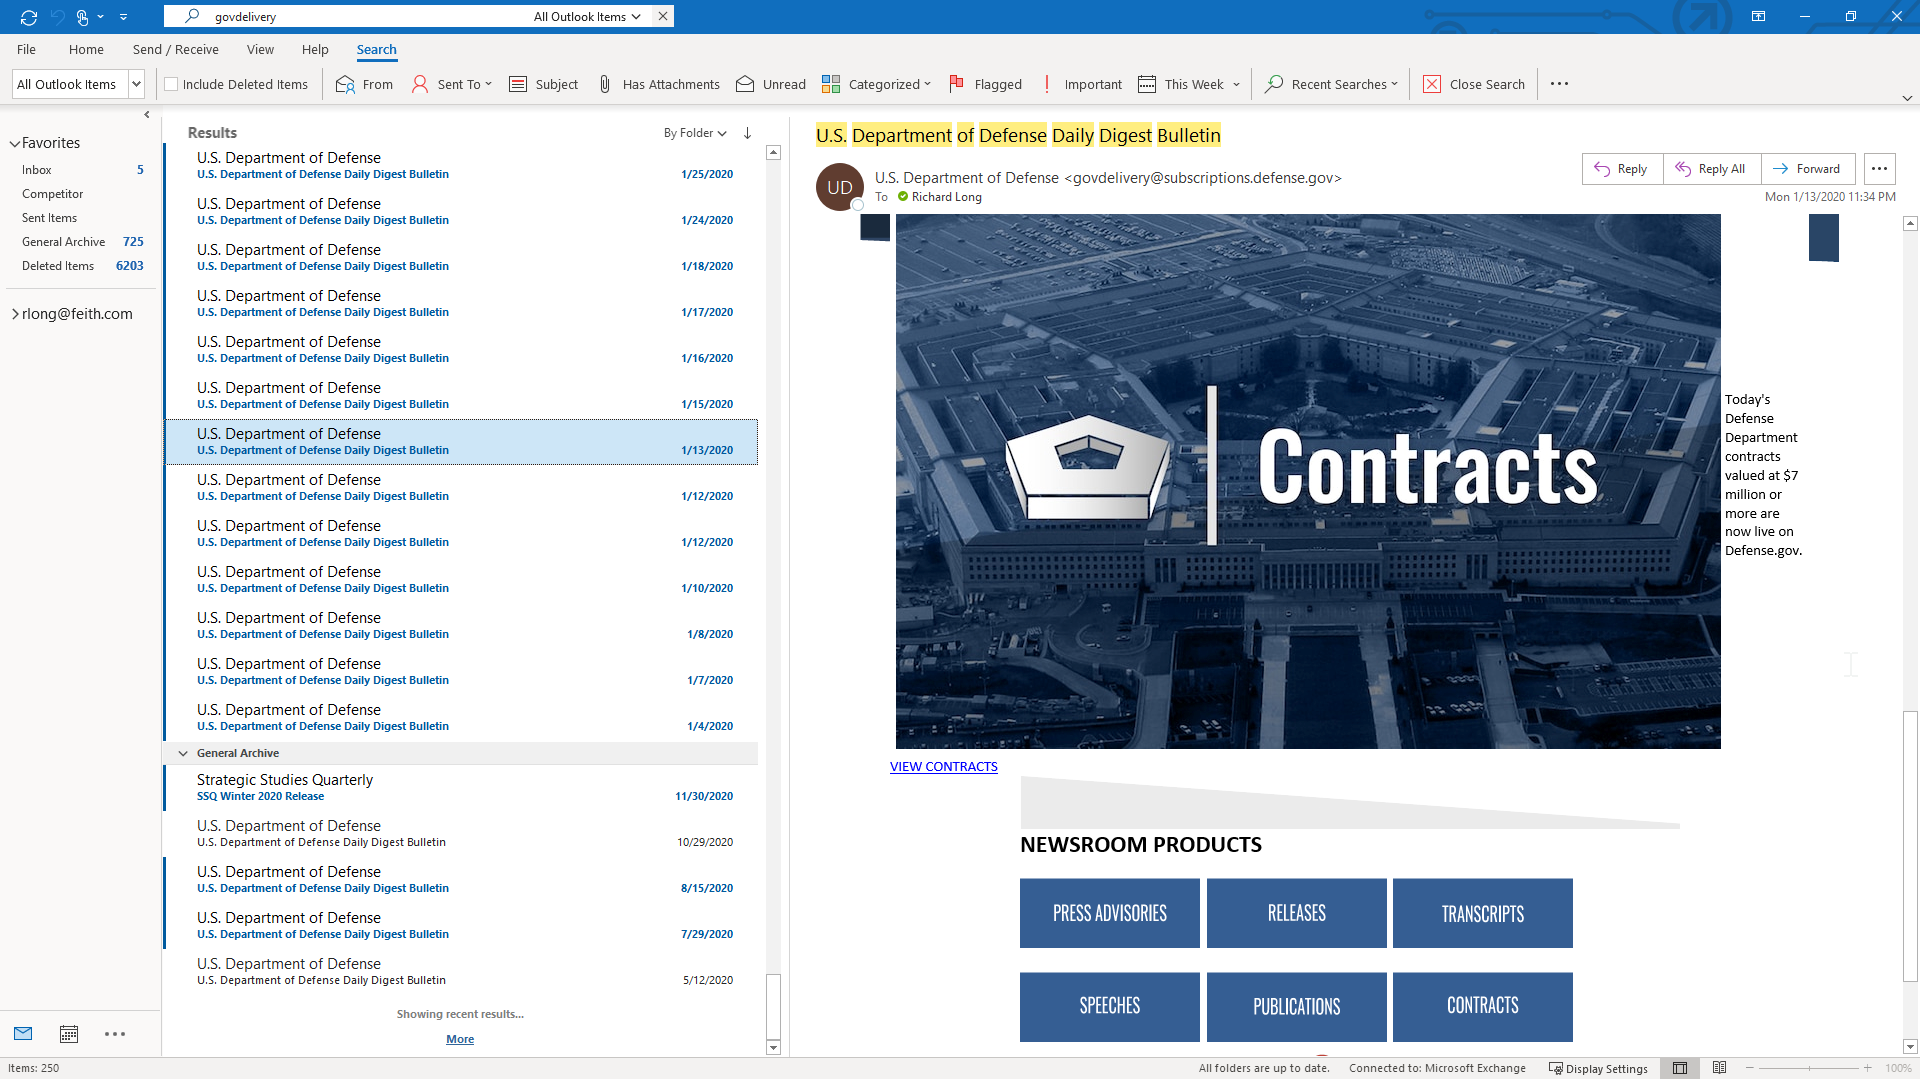Toggle the Important filter

1081,84
